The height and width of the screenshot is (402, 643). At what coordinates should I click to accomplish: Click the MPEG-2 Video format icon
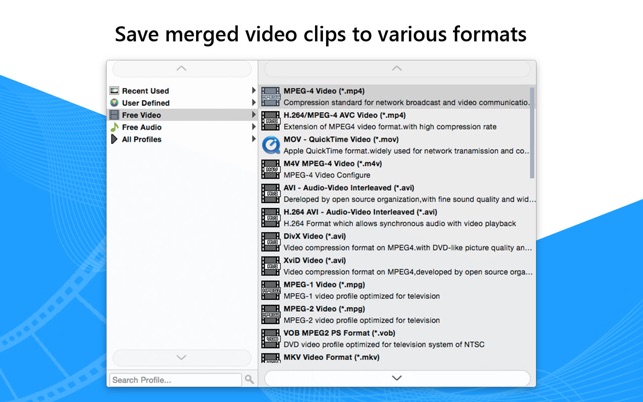(271, 314)
